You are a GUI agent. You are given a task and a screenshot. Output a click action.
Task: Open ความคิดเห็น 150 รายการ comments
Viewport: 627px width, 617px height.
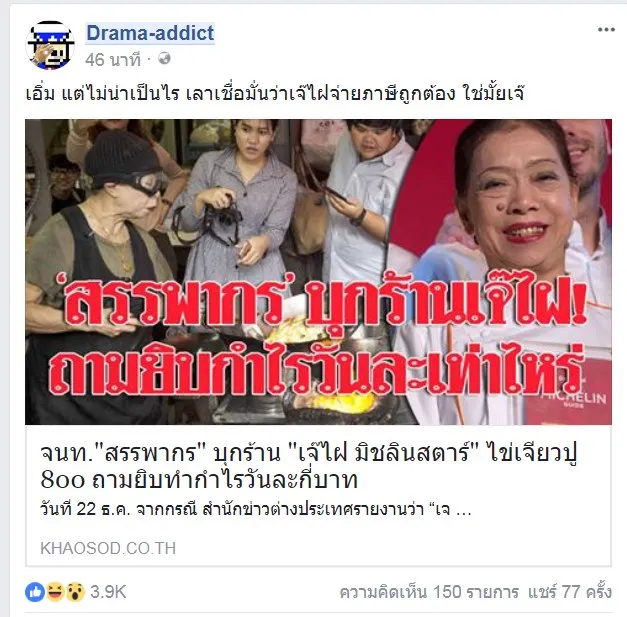(x=429, y=592)
